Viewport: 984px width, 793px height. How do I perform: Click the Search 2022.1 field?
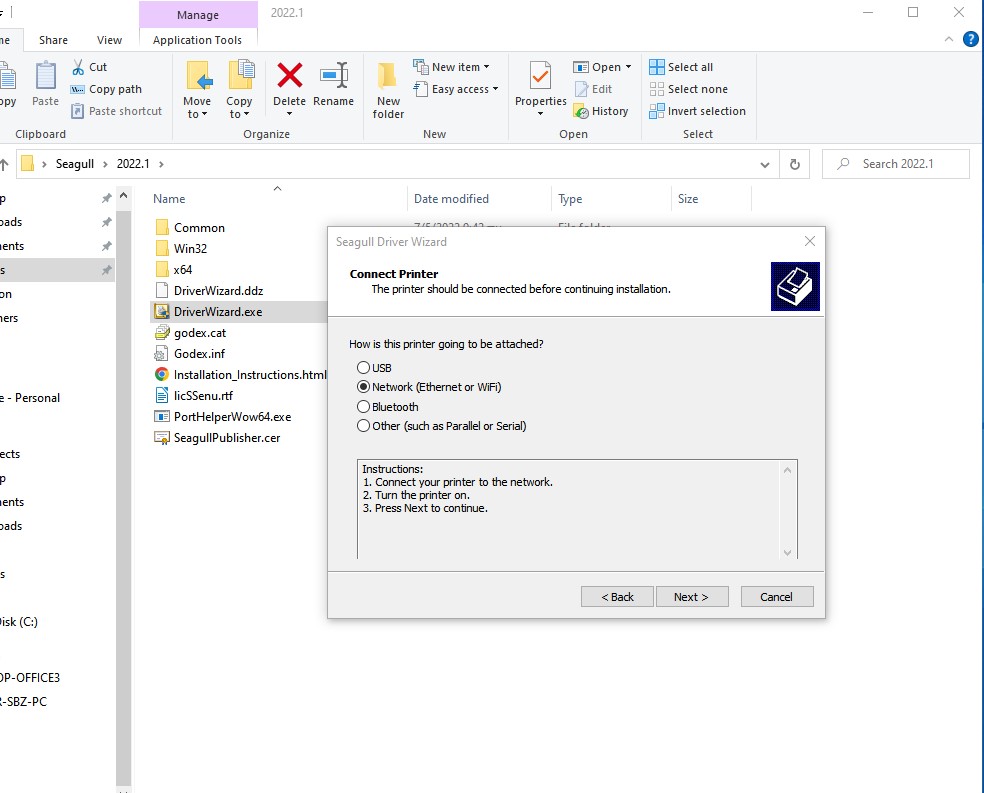(896, 164)
